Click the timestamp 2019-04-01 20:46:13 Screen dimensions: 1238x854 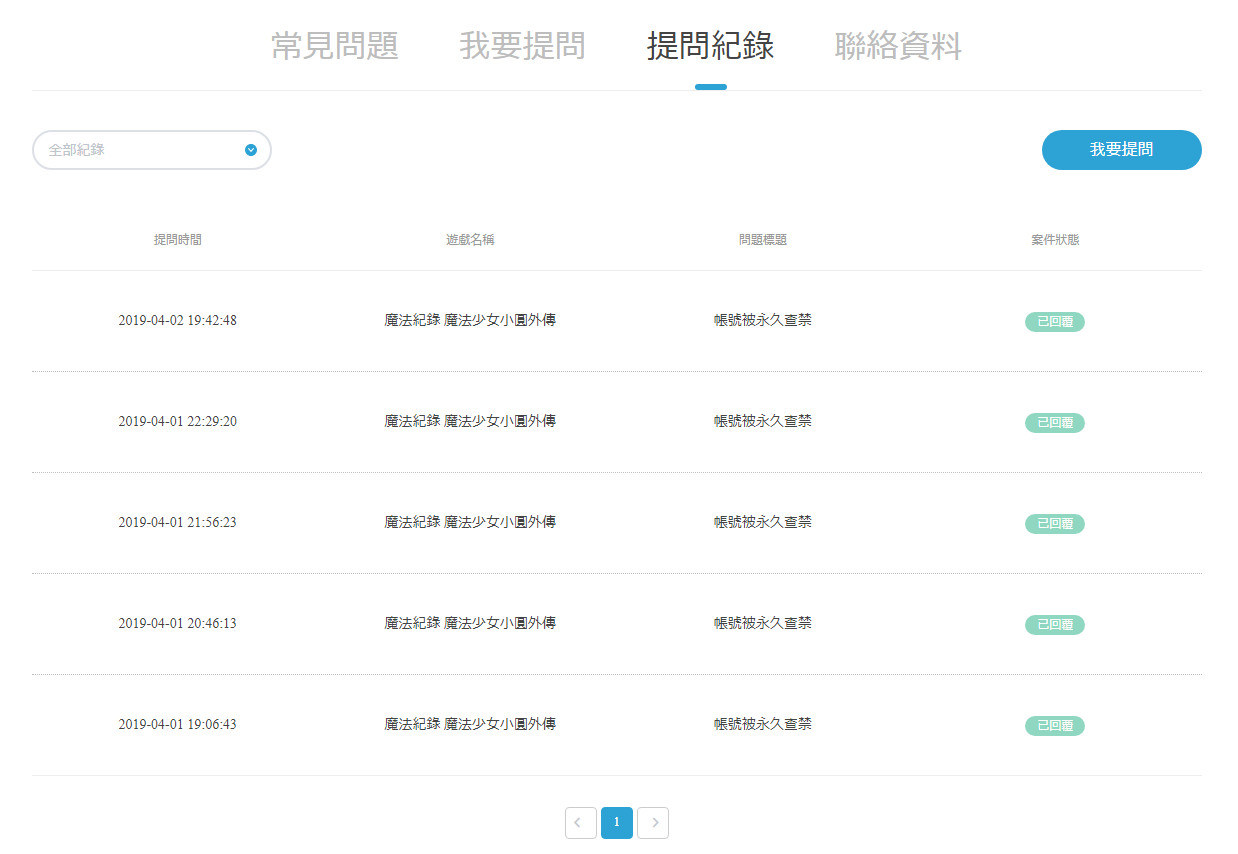pyautogui.click(x=177, y=623)
